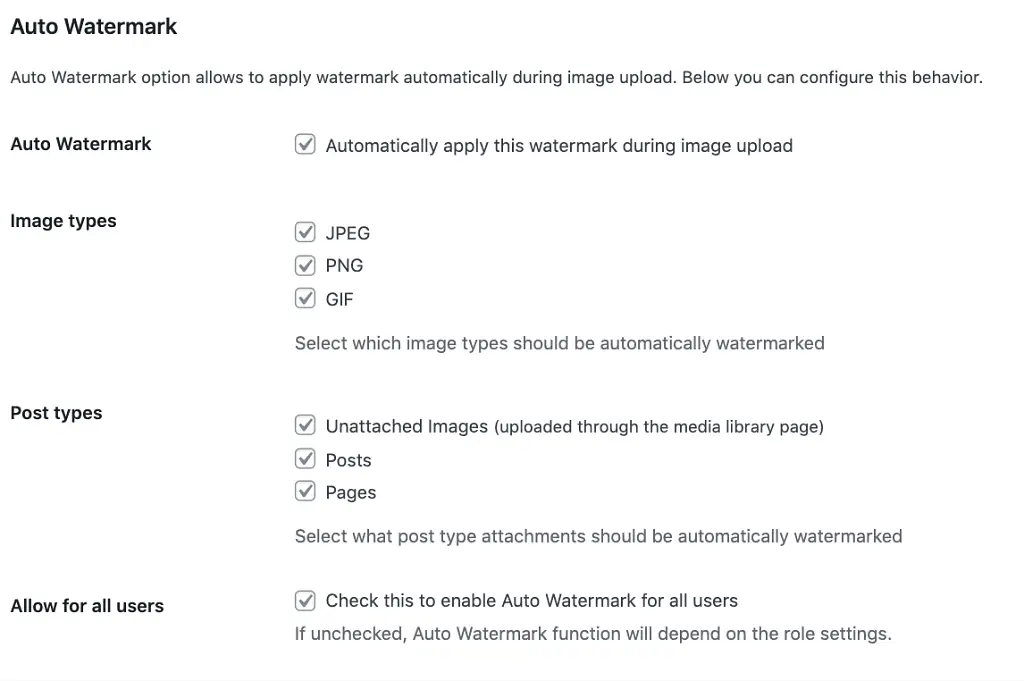This screenshot has height=681, width=1024.
Task: Select the Auto Watermark section heading
Action: click(93, 26)
